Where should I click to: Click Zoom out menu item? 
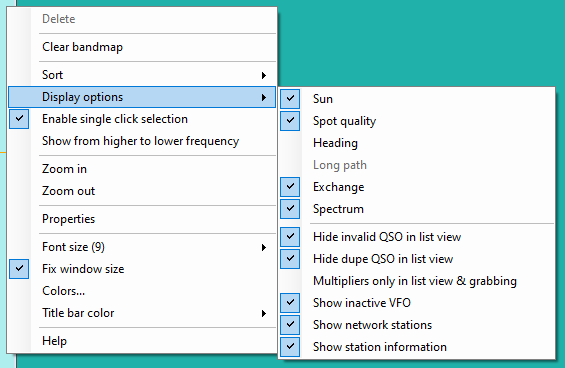pyautogui.click(x=142, y=191)
